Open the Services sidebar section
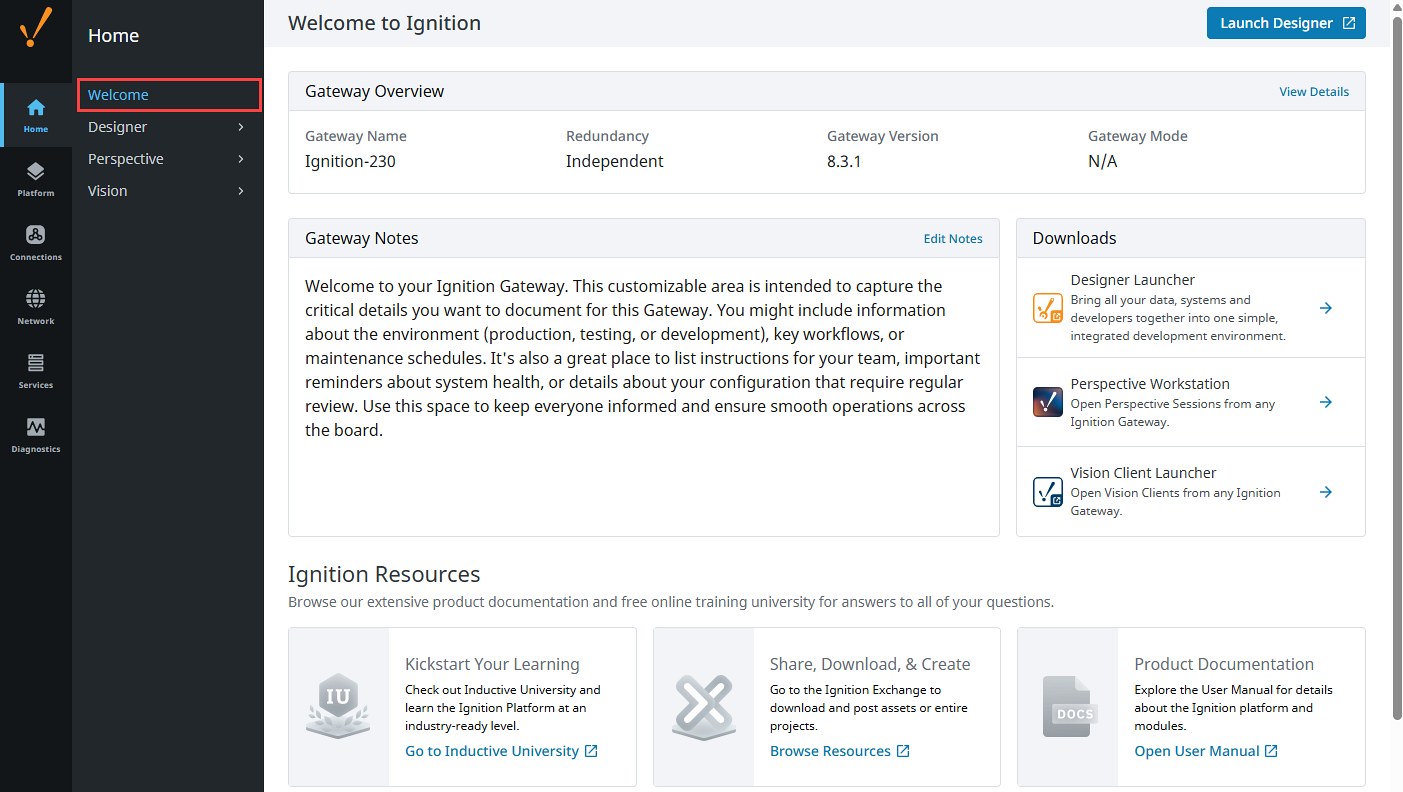Viewport: 1403px width, 792px height. [35, 371]
